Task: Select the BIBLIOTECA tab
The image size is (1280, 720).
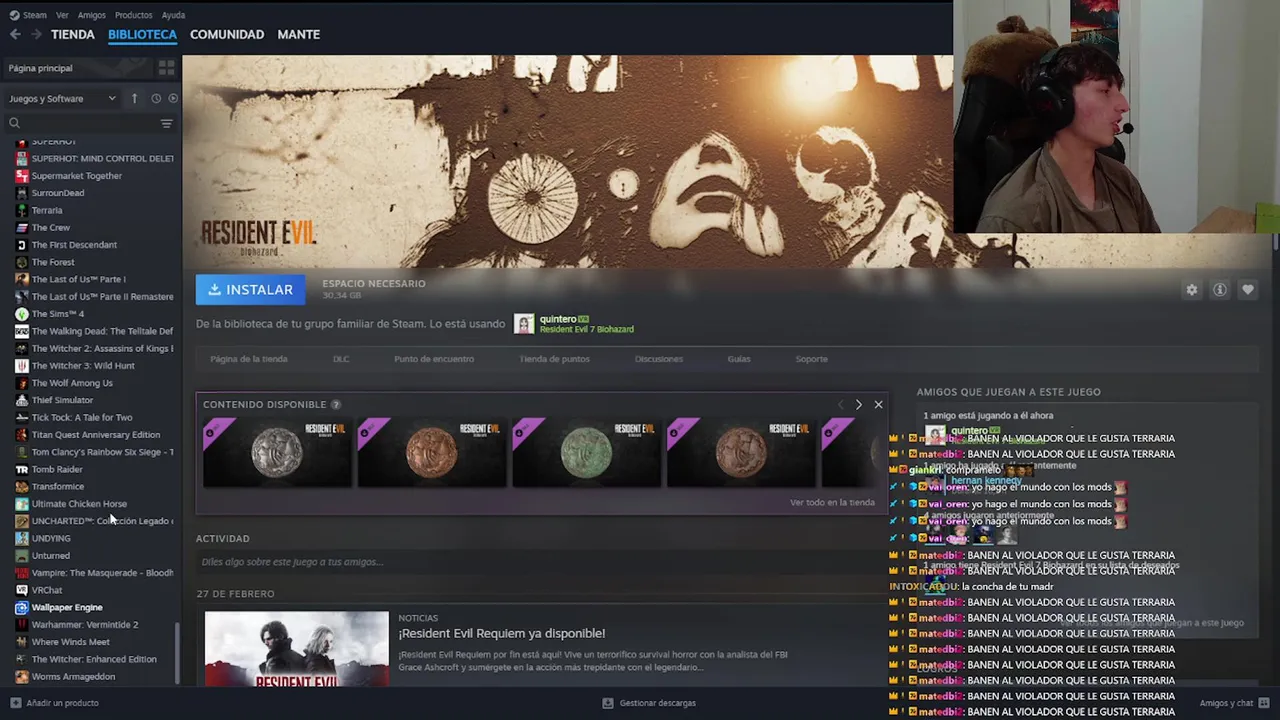Action: [x=142, y=34]
